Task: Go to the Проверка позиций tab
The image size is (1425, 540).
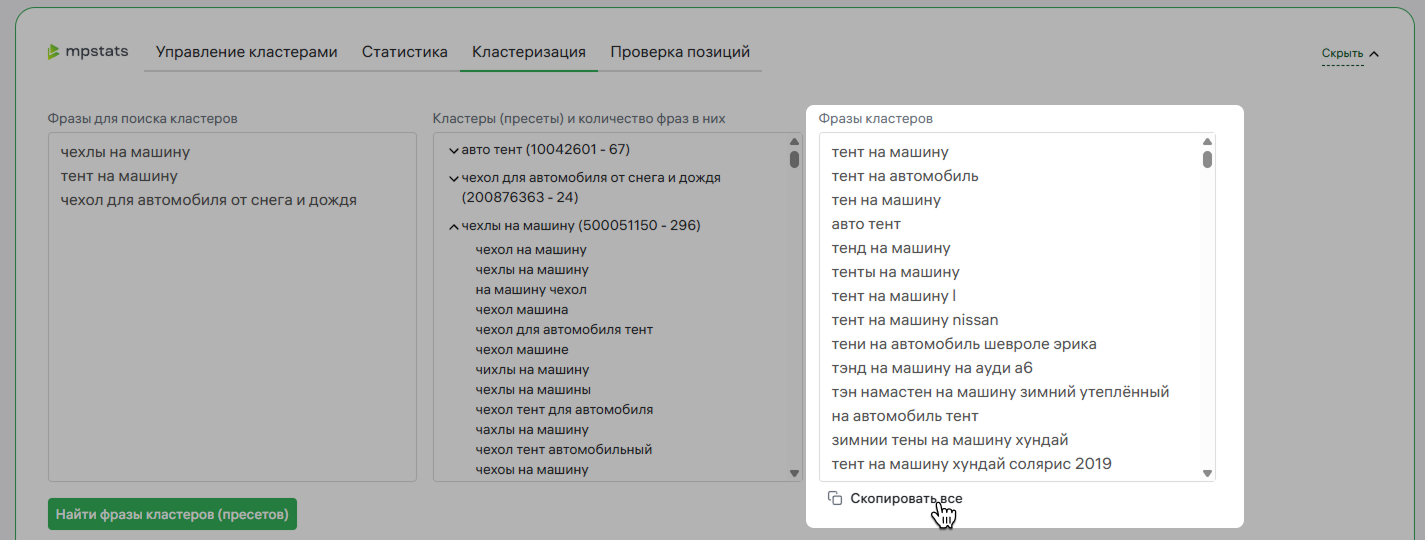Action: pyautogui.click(x=680, y=52)
